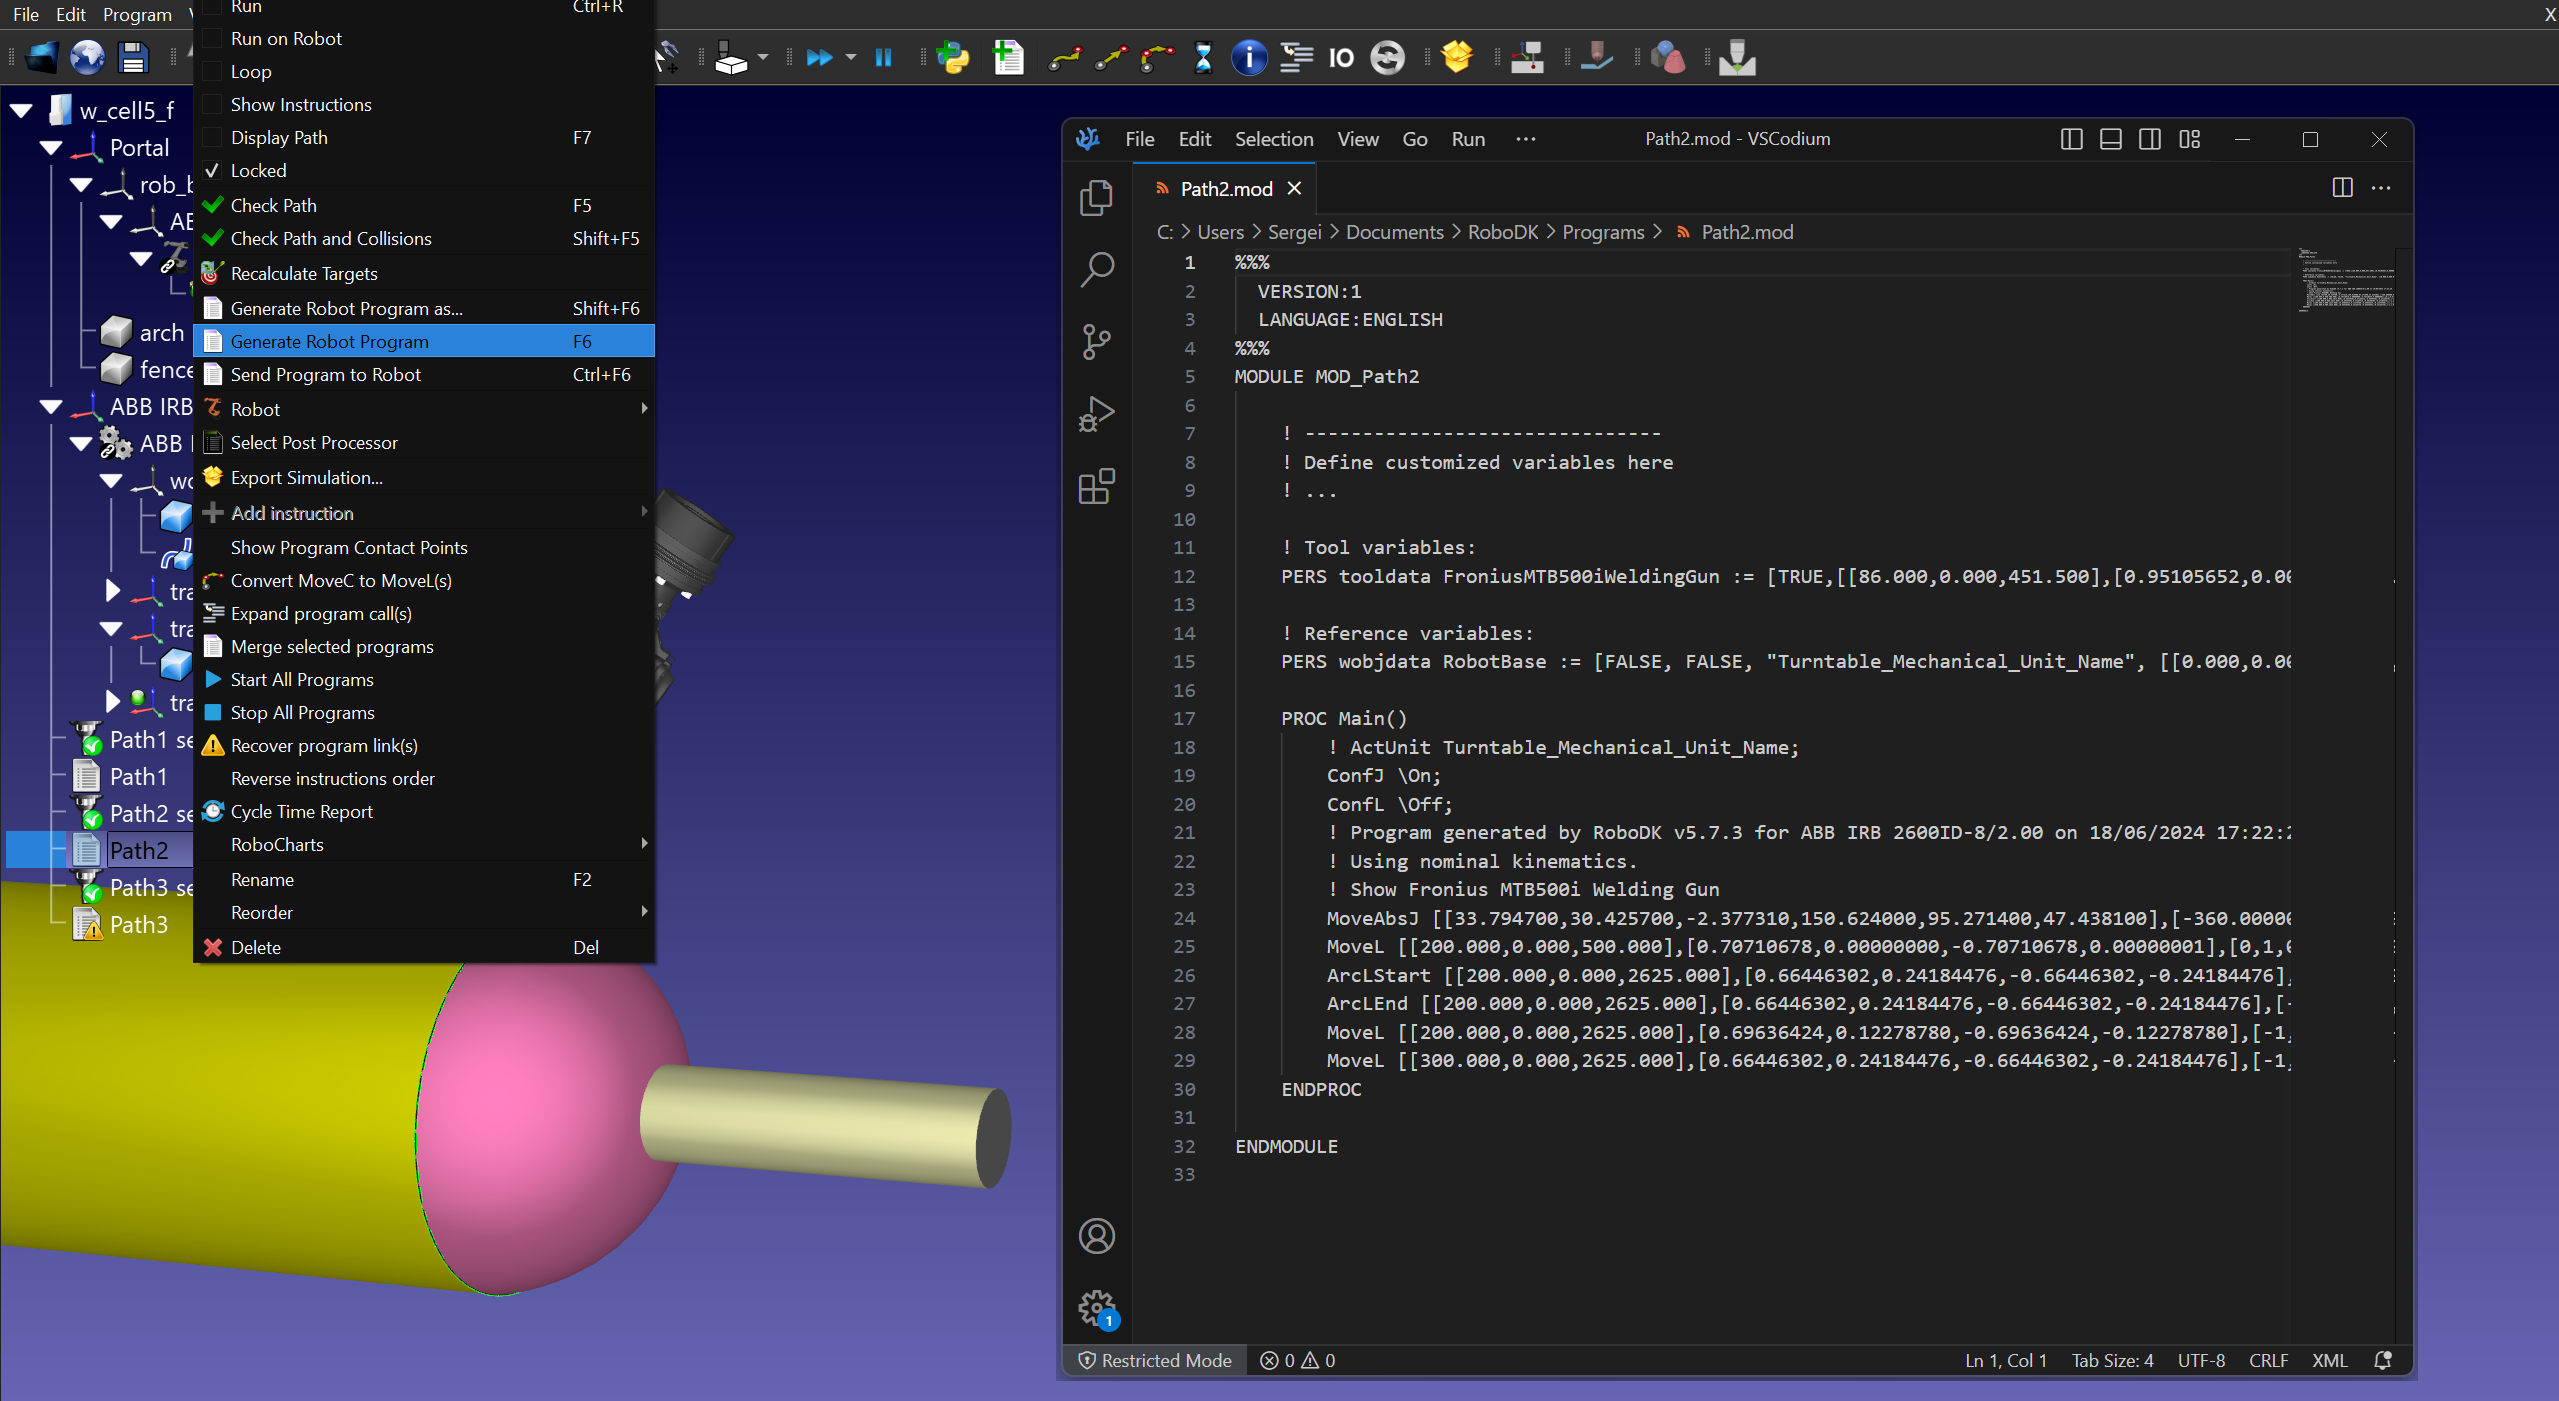2559x1401 pixels.
Task: Click the Python script icon in toolbar
Action: [x=953, y=58]
